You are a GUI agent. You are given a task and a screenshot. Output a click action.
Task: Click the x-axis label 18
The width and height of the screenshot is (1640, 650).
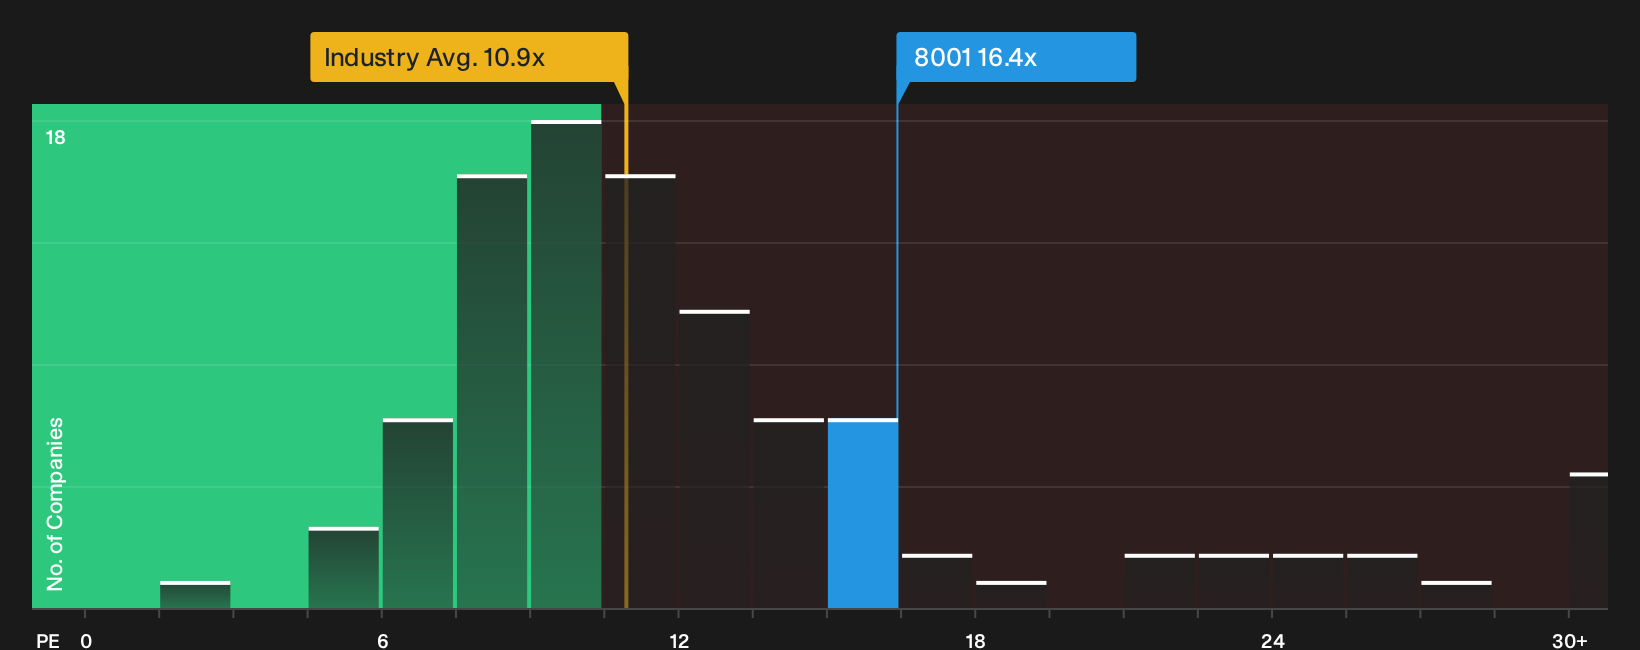point(975,640)
